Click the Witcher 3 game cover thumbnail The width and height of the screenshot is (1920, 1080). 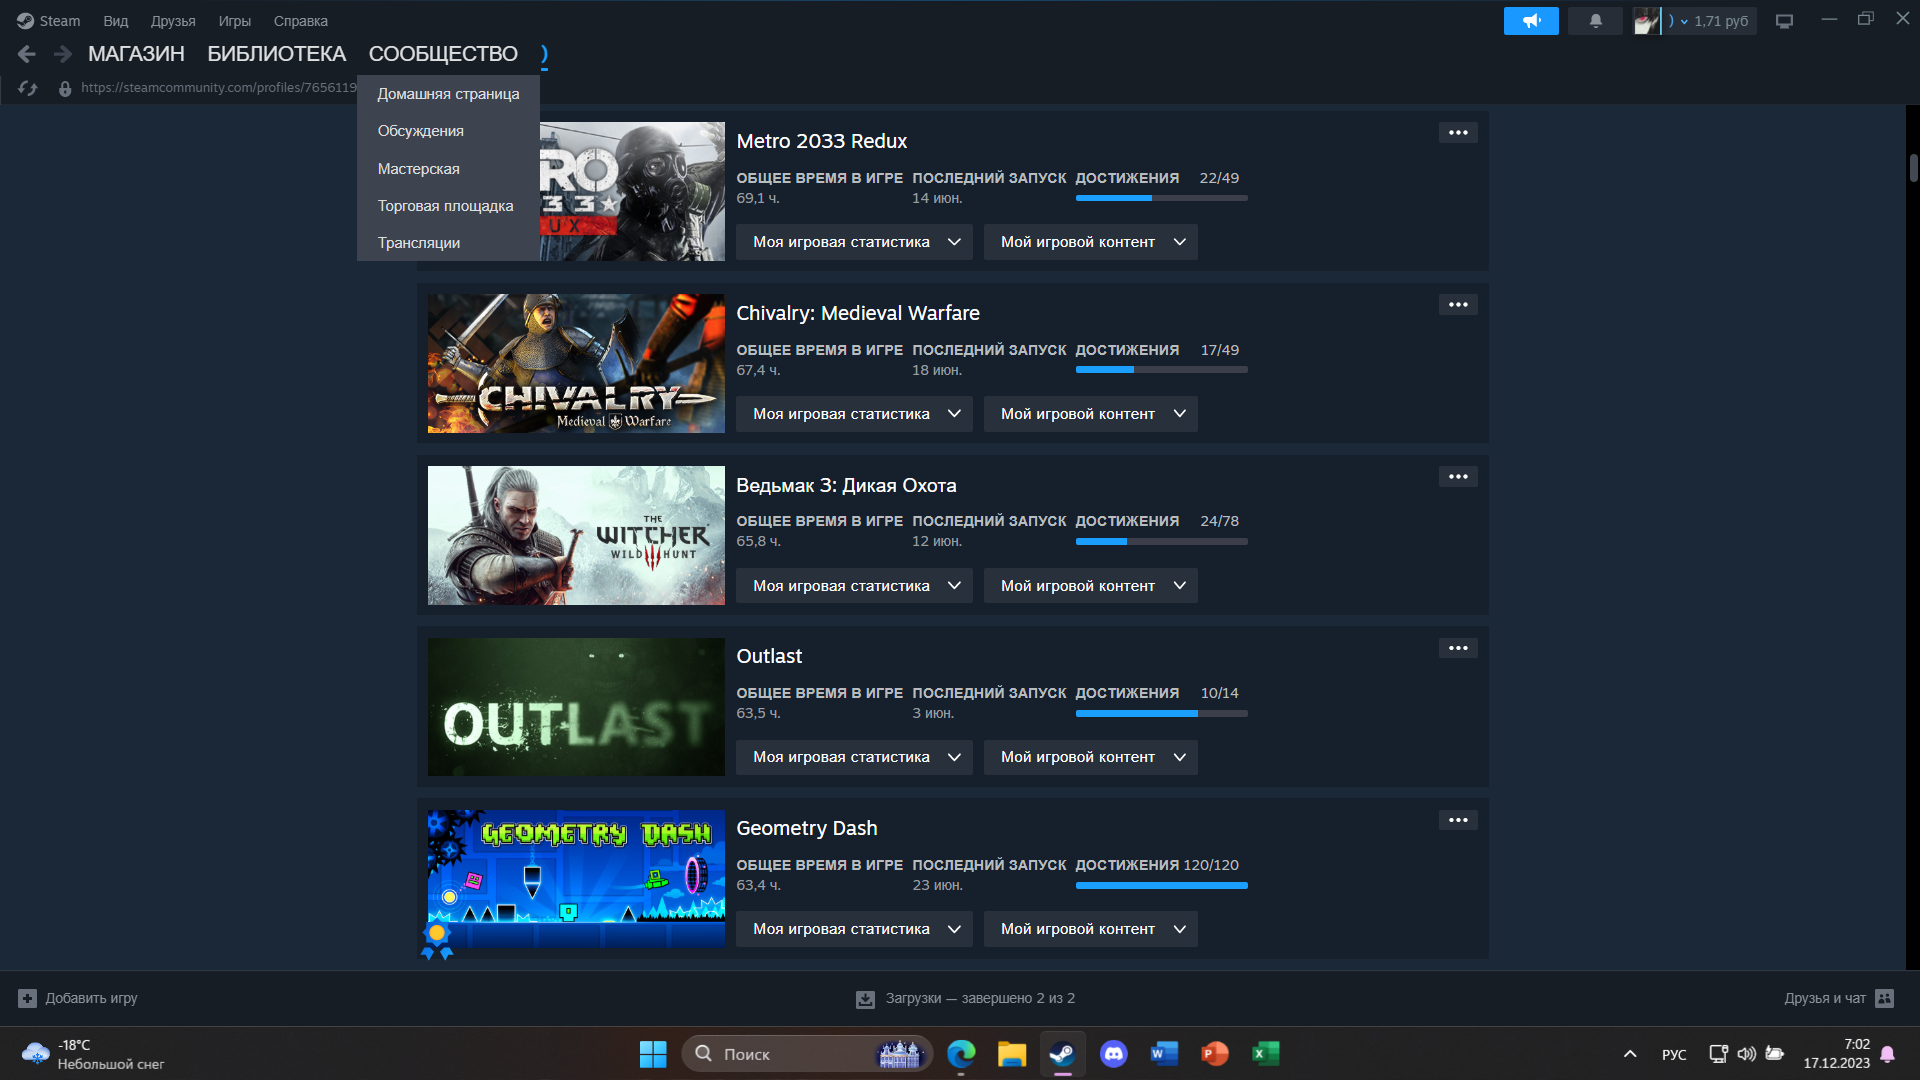click(576, 535)
